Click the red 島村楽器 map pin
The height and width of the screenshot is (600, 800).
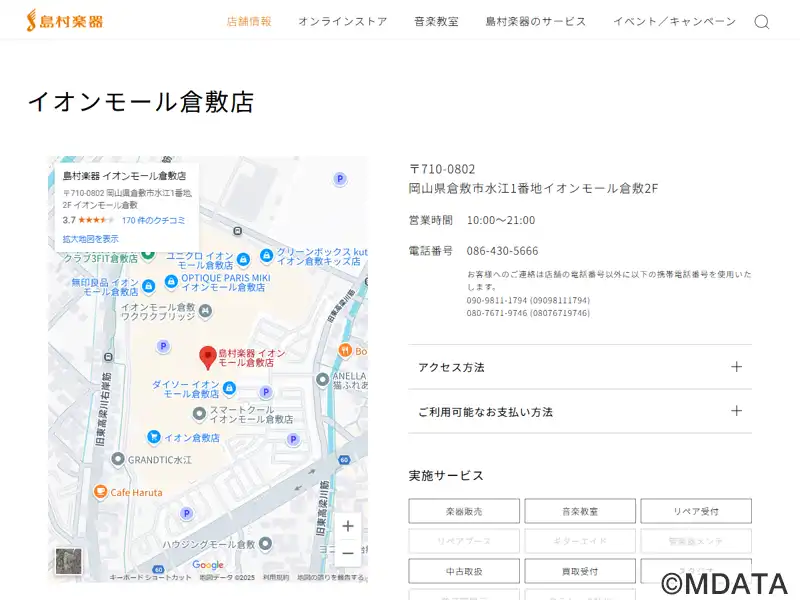207,358
